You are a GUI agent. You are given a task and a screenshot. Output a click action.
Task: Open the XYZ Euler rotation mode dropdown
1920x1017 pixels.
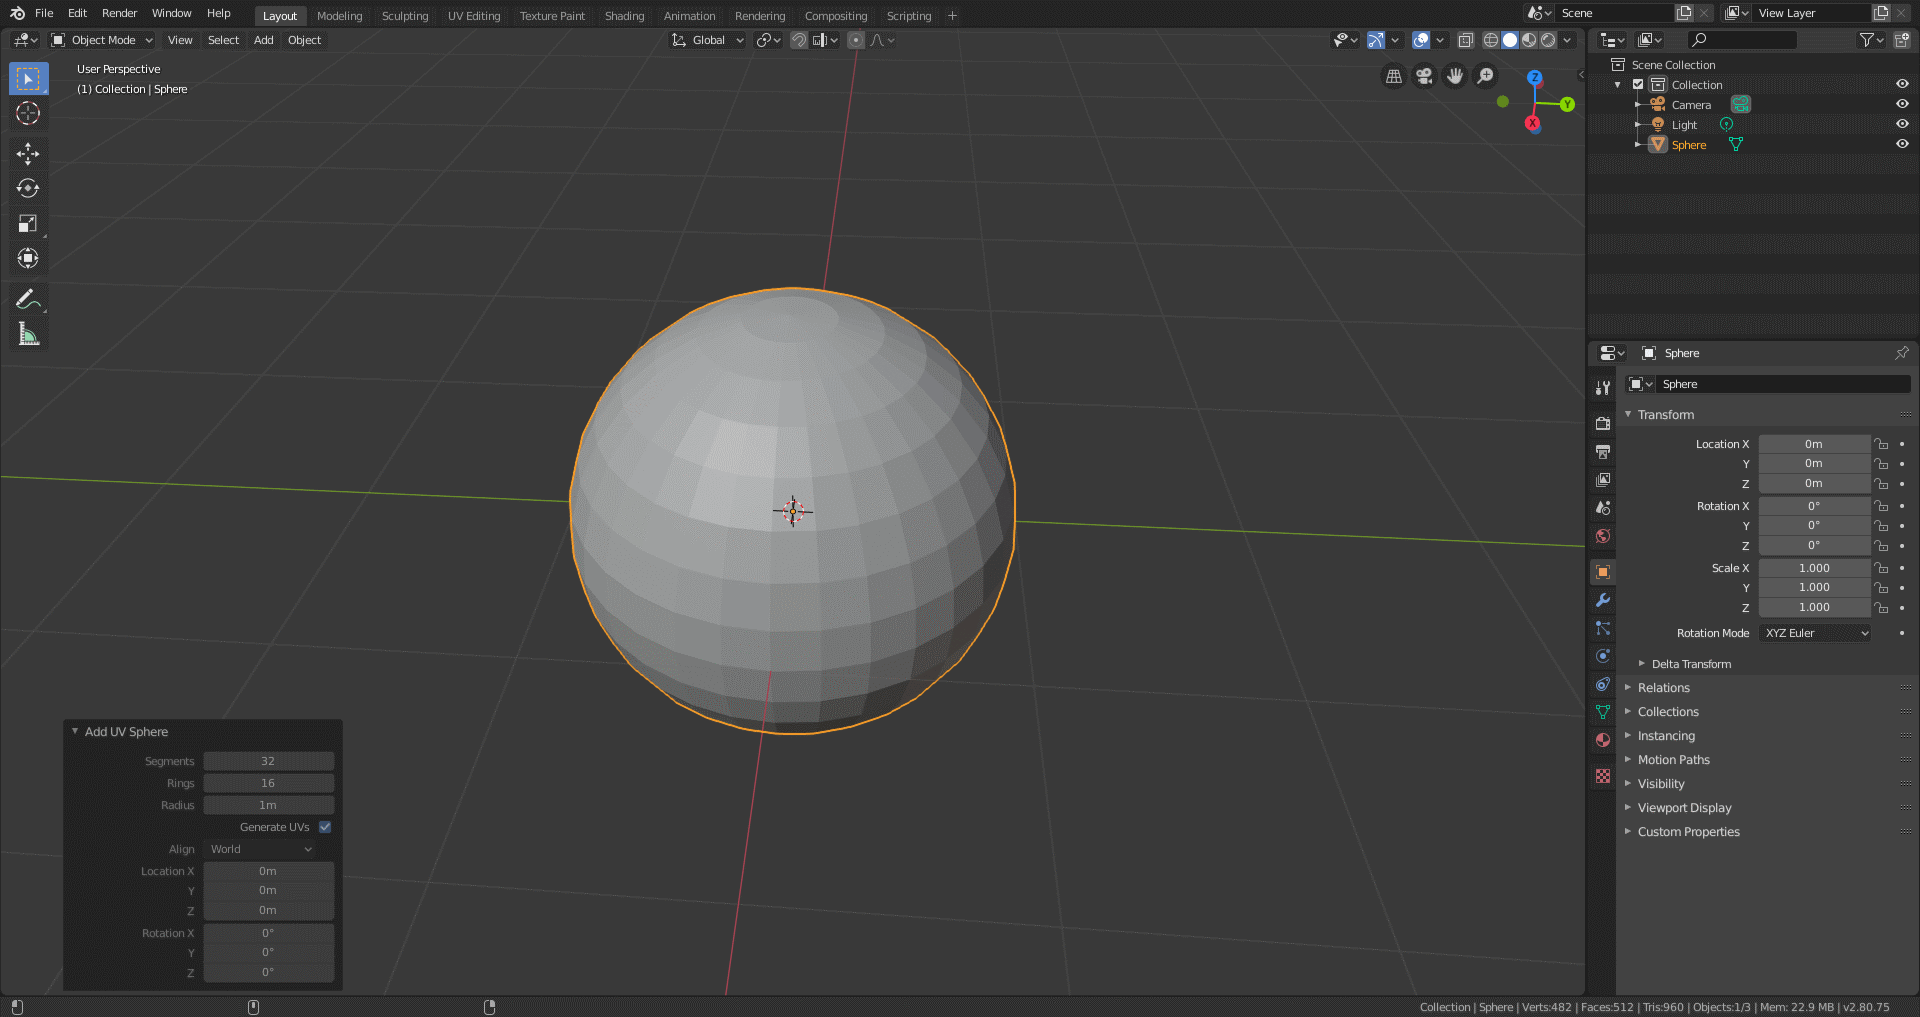(x=1814, y=632)
